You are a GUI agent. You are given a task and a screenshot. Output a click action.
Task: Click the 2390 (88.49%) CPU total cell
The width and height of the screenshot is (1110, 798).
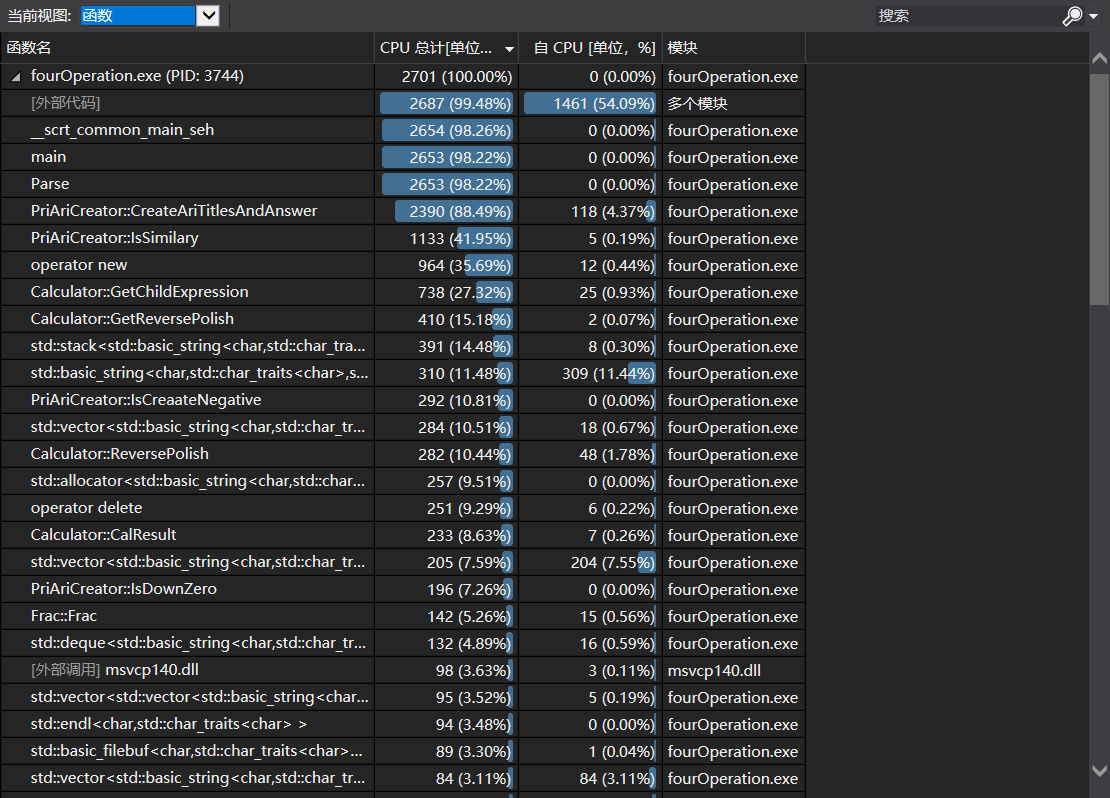tap(446, 211)
